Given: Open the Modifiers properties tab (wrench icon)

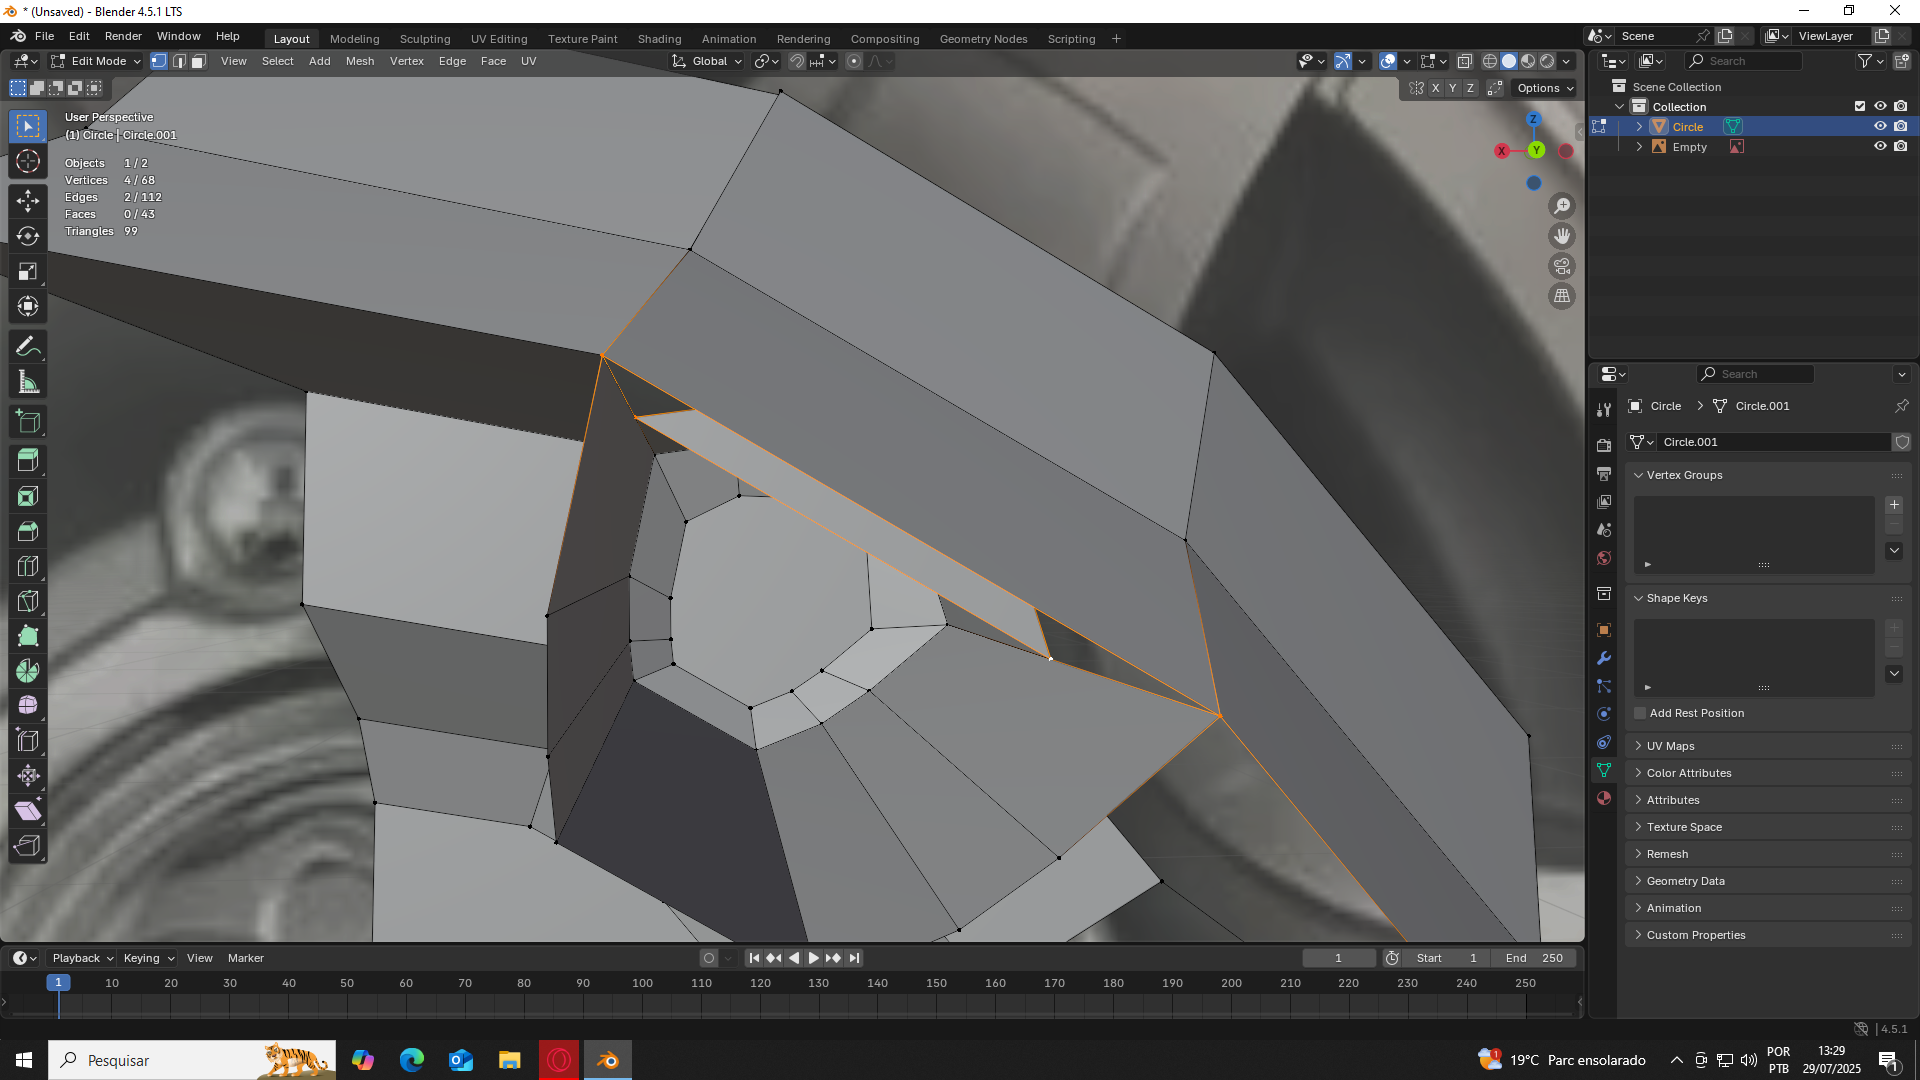Looking at the screenshot, I should click(x=1604, y=658).
